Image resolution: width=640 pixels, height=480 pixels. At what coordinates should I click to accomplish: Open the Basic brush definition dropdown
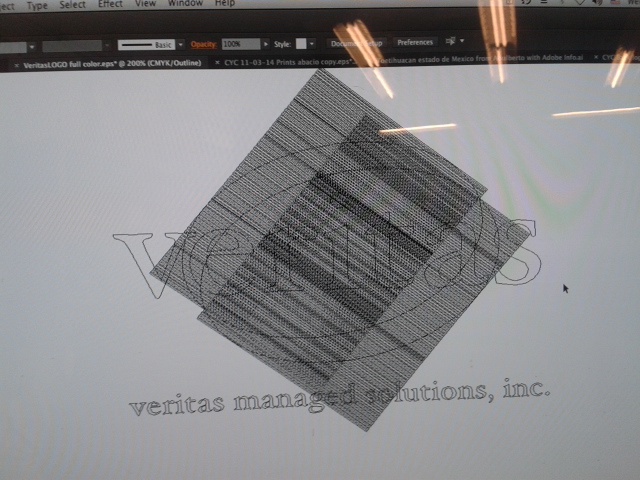pos(181,44)
